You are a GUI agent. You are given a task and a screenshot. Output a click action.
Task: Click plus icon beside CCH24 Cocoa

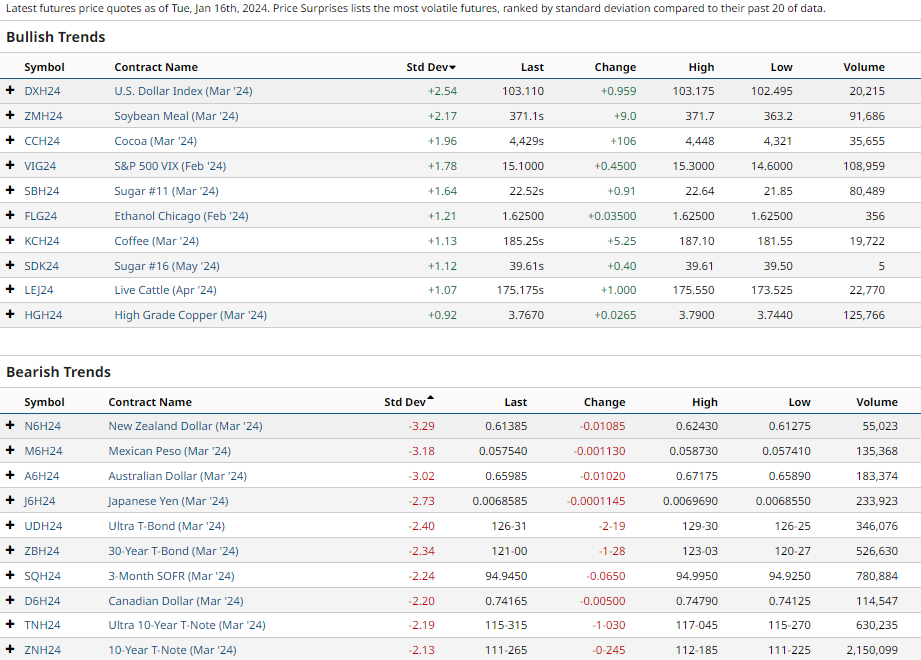pyautogui.click(x=10, y=141)
